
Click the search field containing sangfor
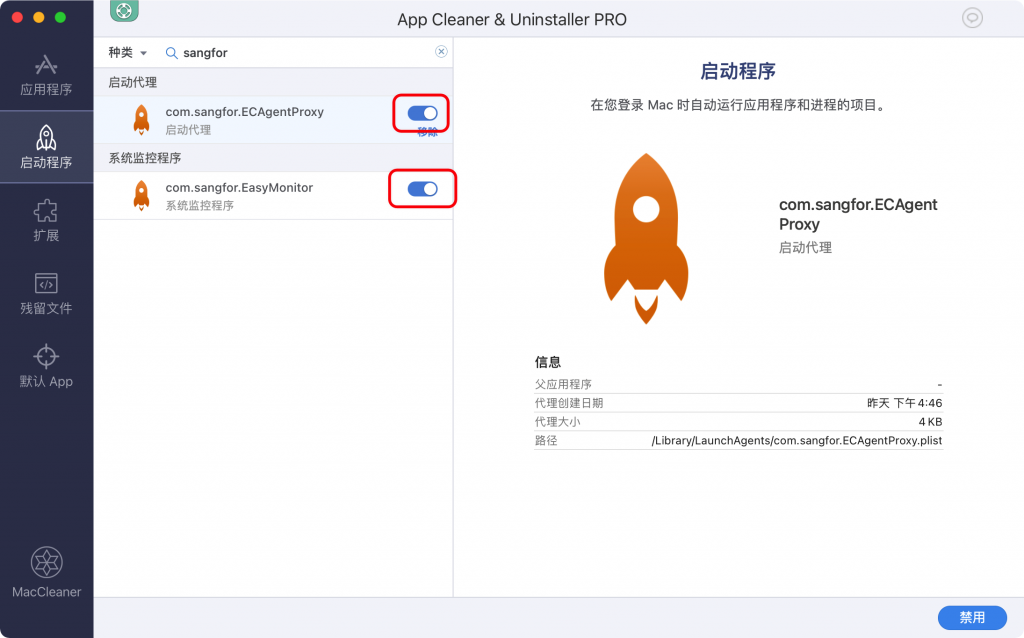(300, 52)
